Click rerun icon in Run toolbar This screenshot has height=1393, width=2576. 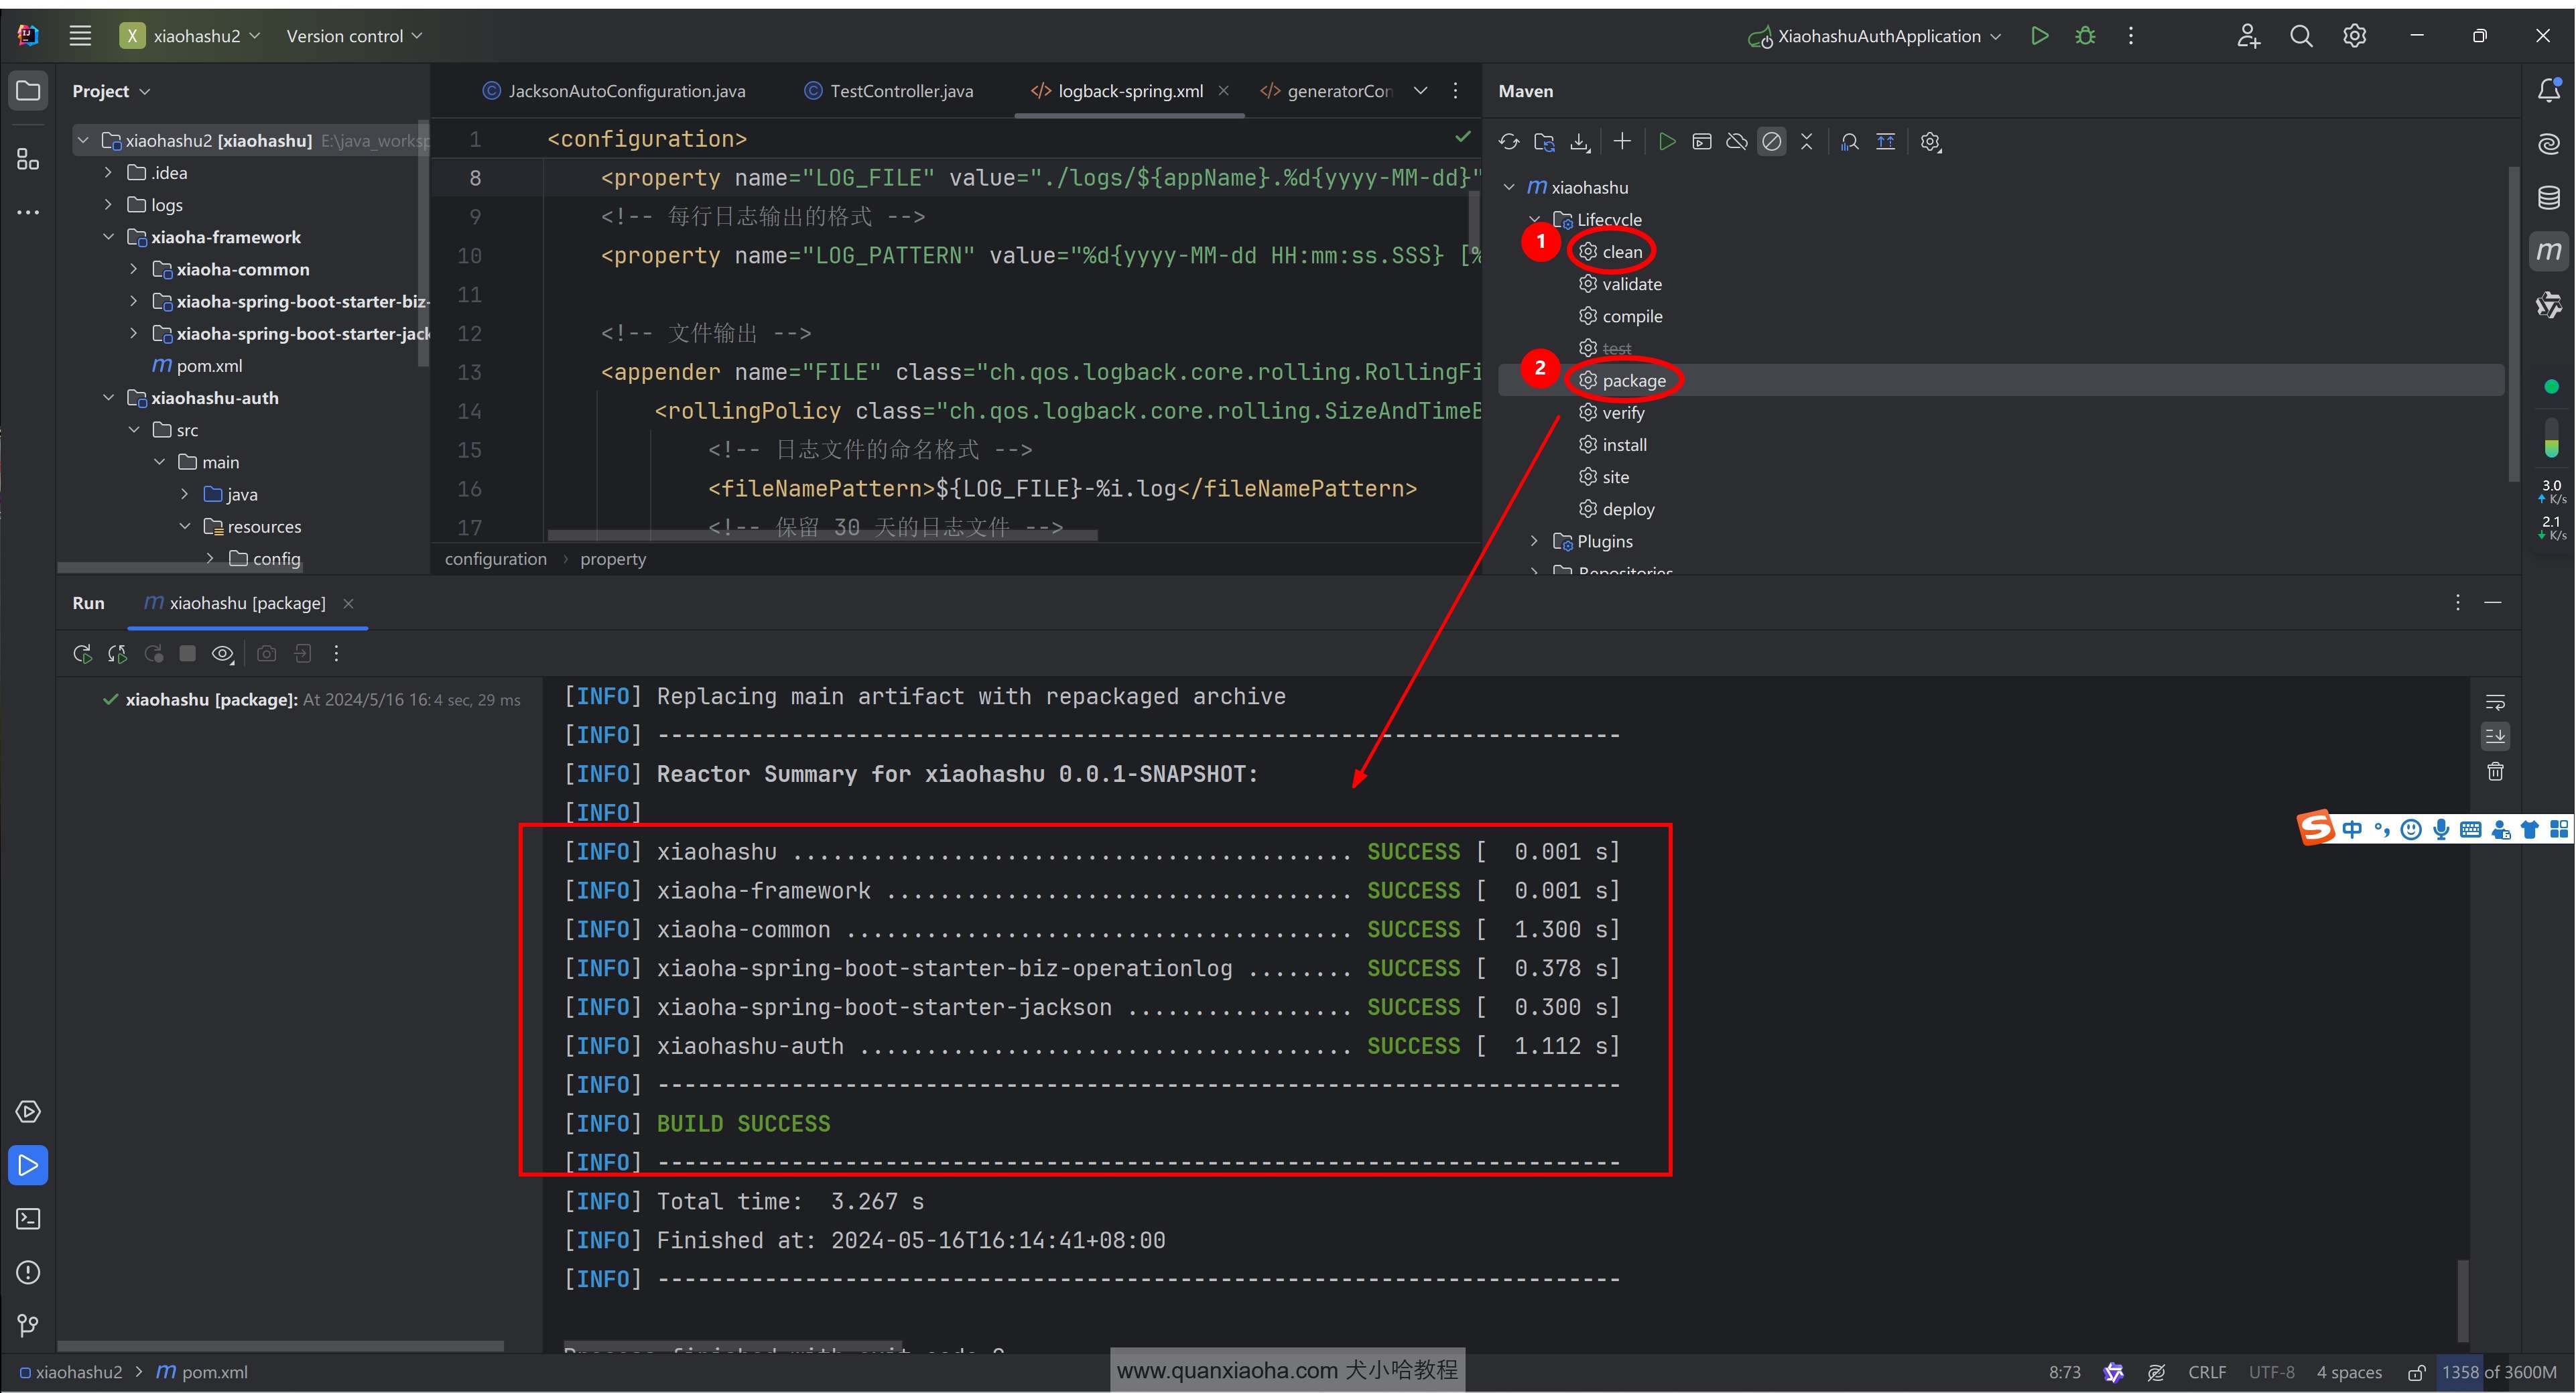click(x=82, y=654)
